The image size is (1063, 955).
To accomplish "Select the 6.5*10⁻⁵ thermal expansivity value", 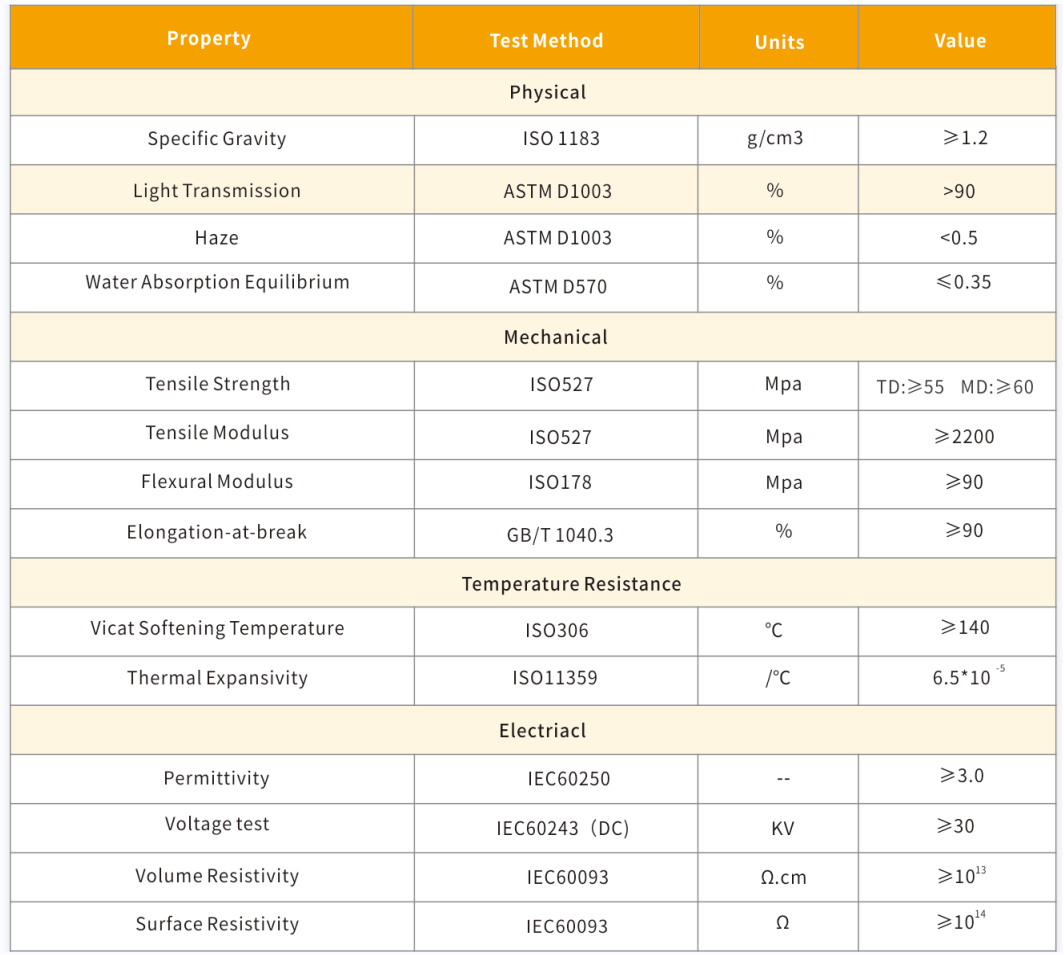I will pos(964,678).
